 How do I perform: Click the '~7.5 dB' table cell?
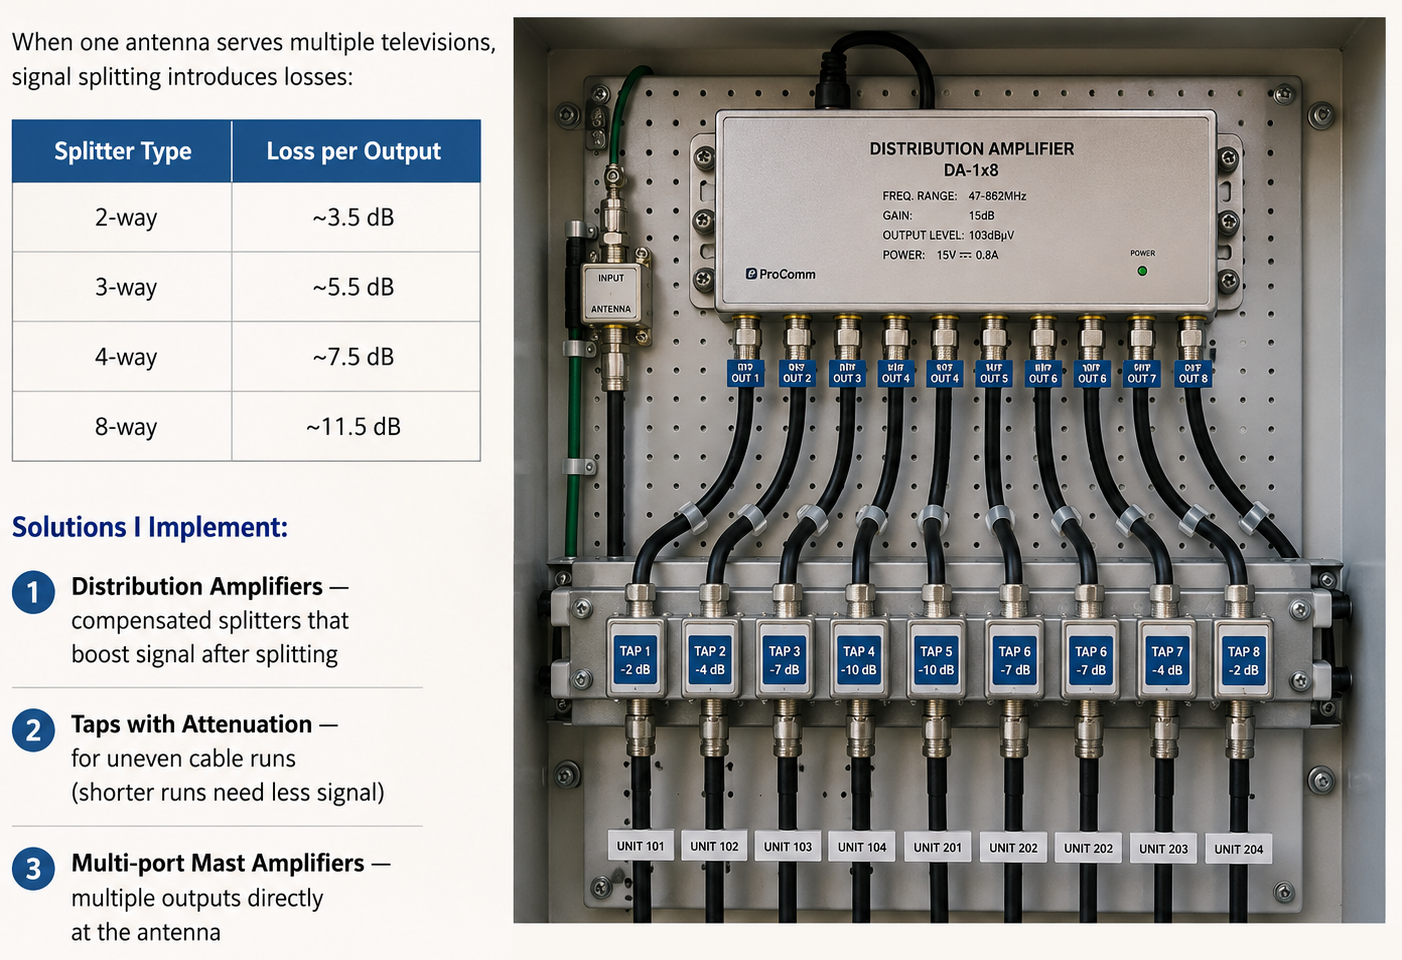355,357
